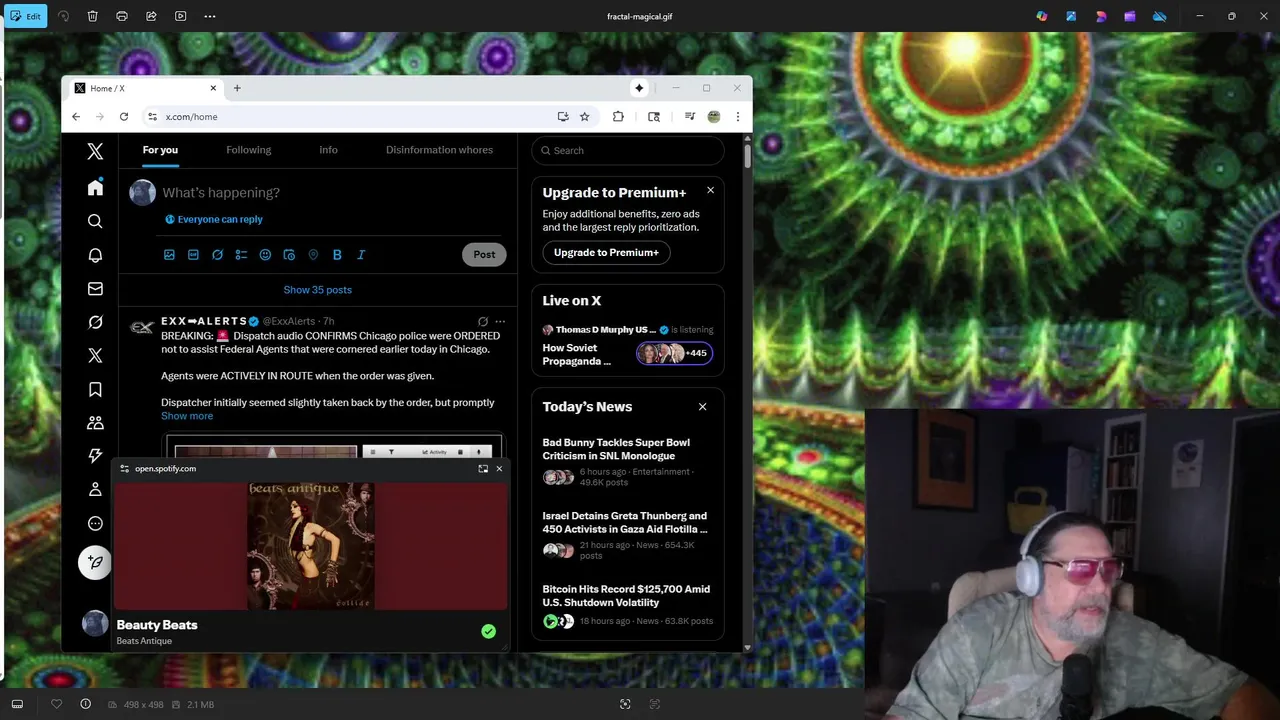The height and width of the screenshot is (720, 1280).
Task: Start slideshow using Photos play icon
Action: point(180,16)
